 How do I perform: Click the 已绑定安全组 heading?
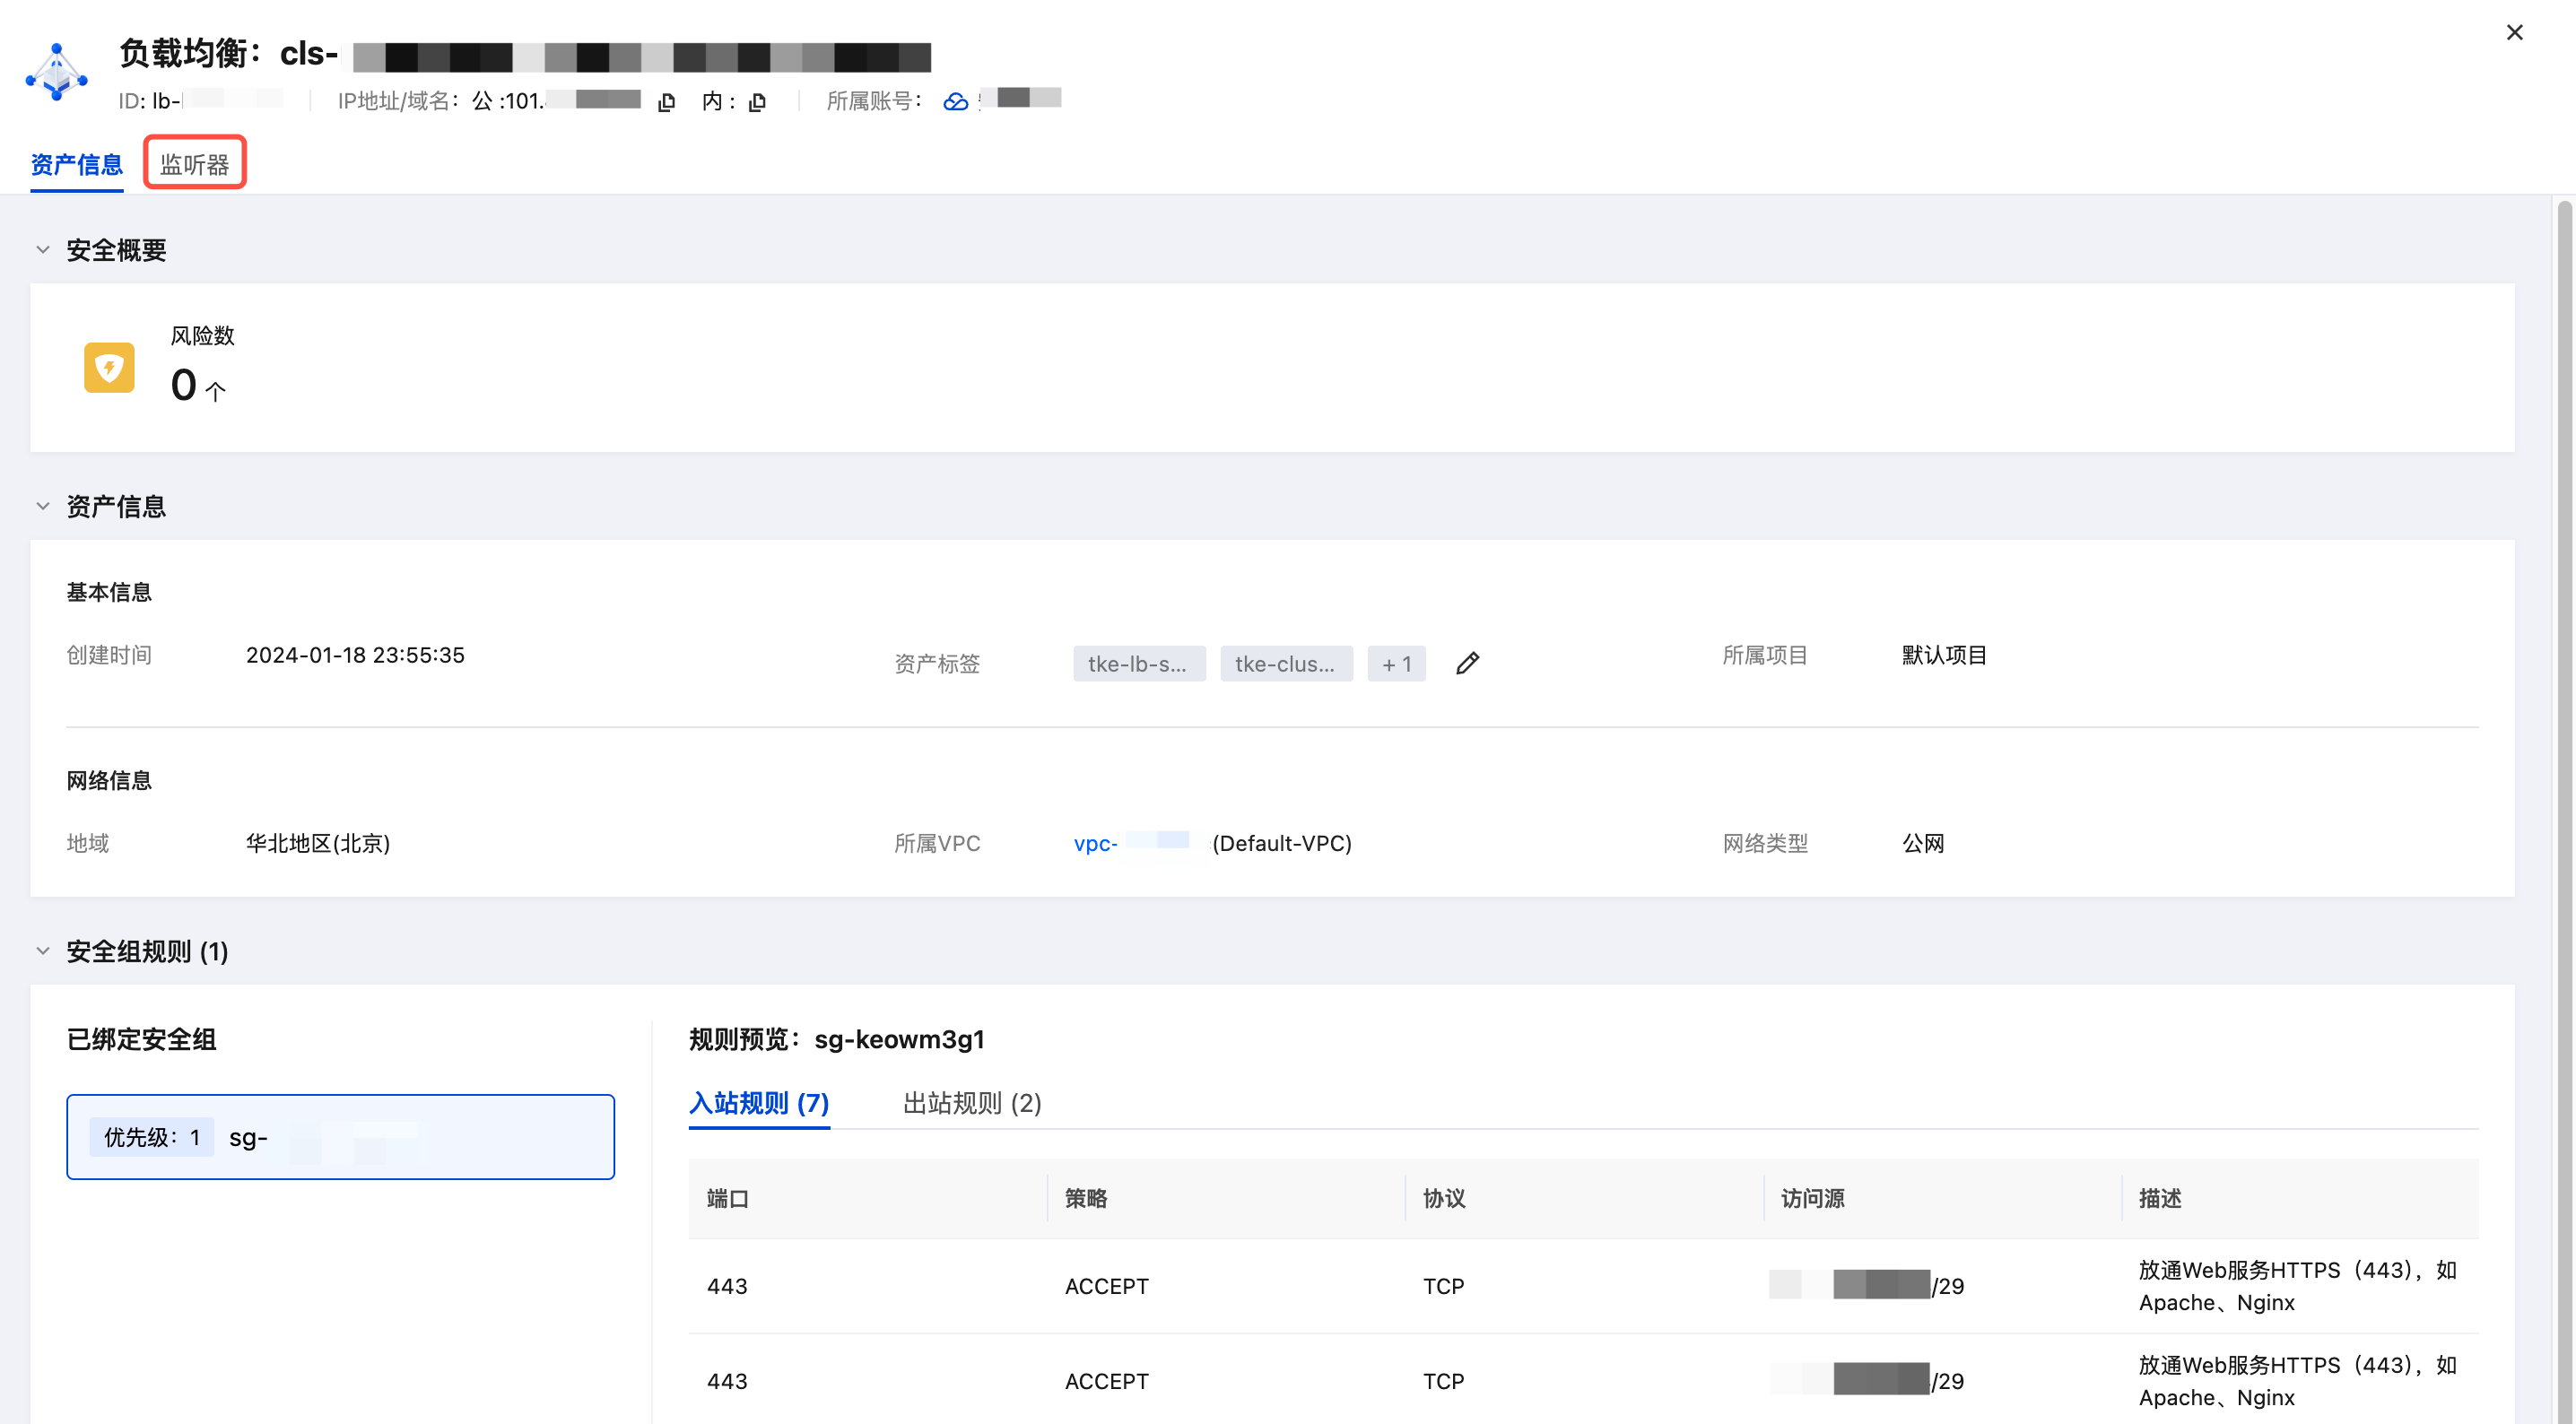click(x=141, y=1039)
